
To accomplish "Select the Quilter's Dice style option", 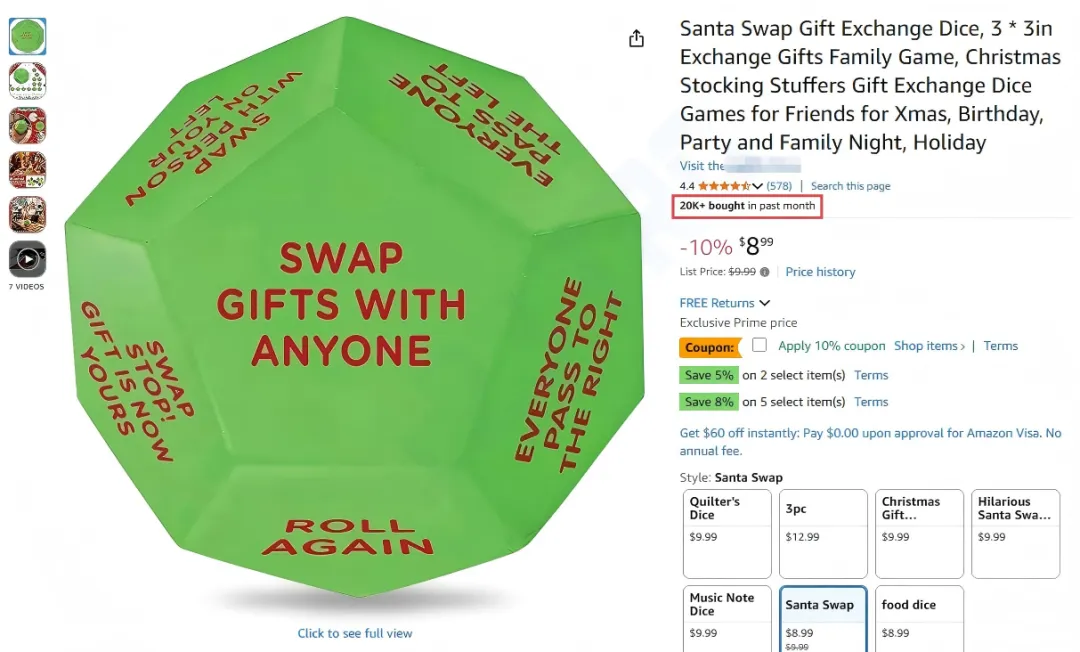I will (727, 533).
